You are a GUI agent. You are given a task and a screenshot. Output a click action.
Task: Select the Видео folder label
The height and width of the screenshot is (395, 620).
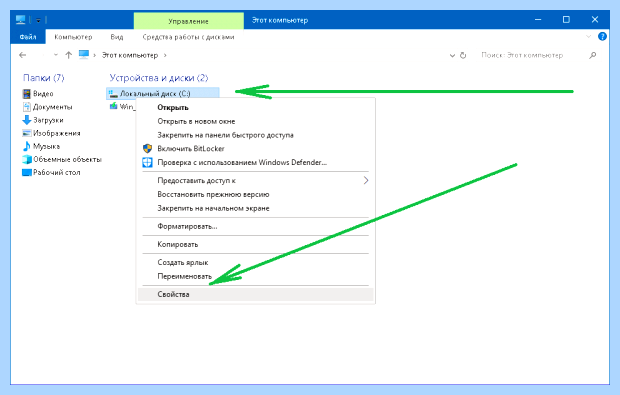coord(43,94)
